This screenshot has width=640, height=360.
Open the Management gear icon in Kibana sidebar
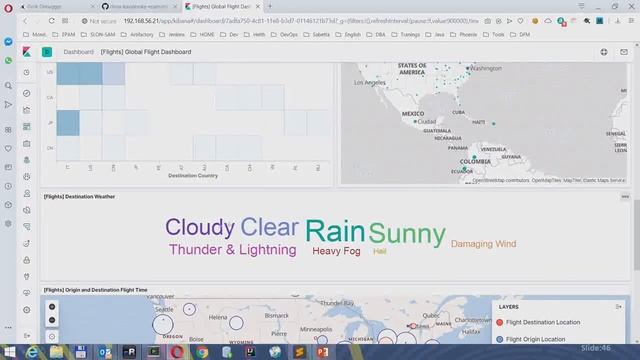[x=27, y=310]
